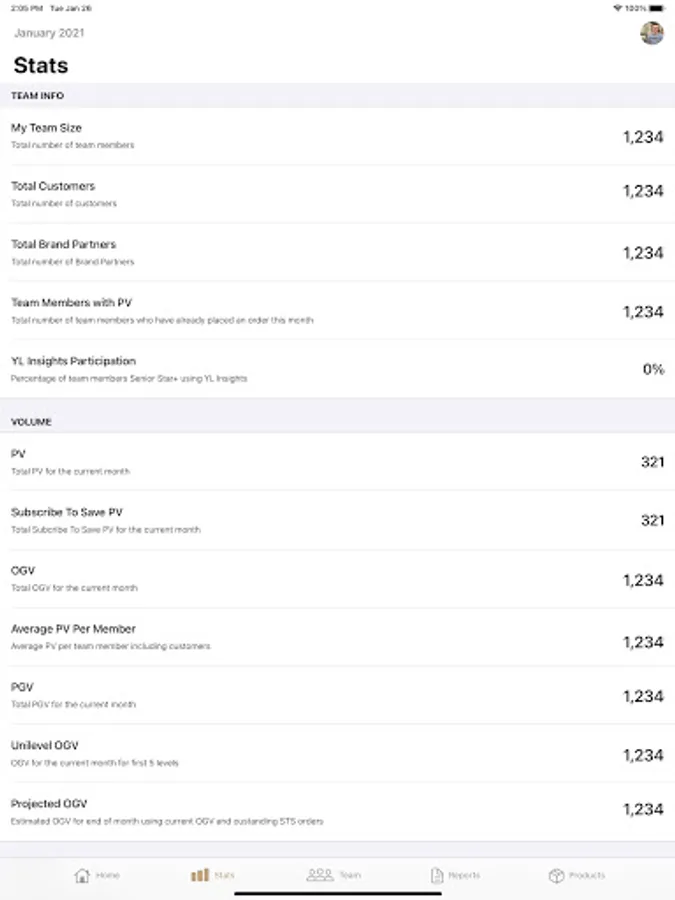Select the Stats bar chart icon

(x=200, y=875)
